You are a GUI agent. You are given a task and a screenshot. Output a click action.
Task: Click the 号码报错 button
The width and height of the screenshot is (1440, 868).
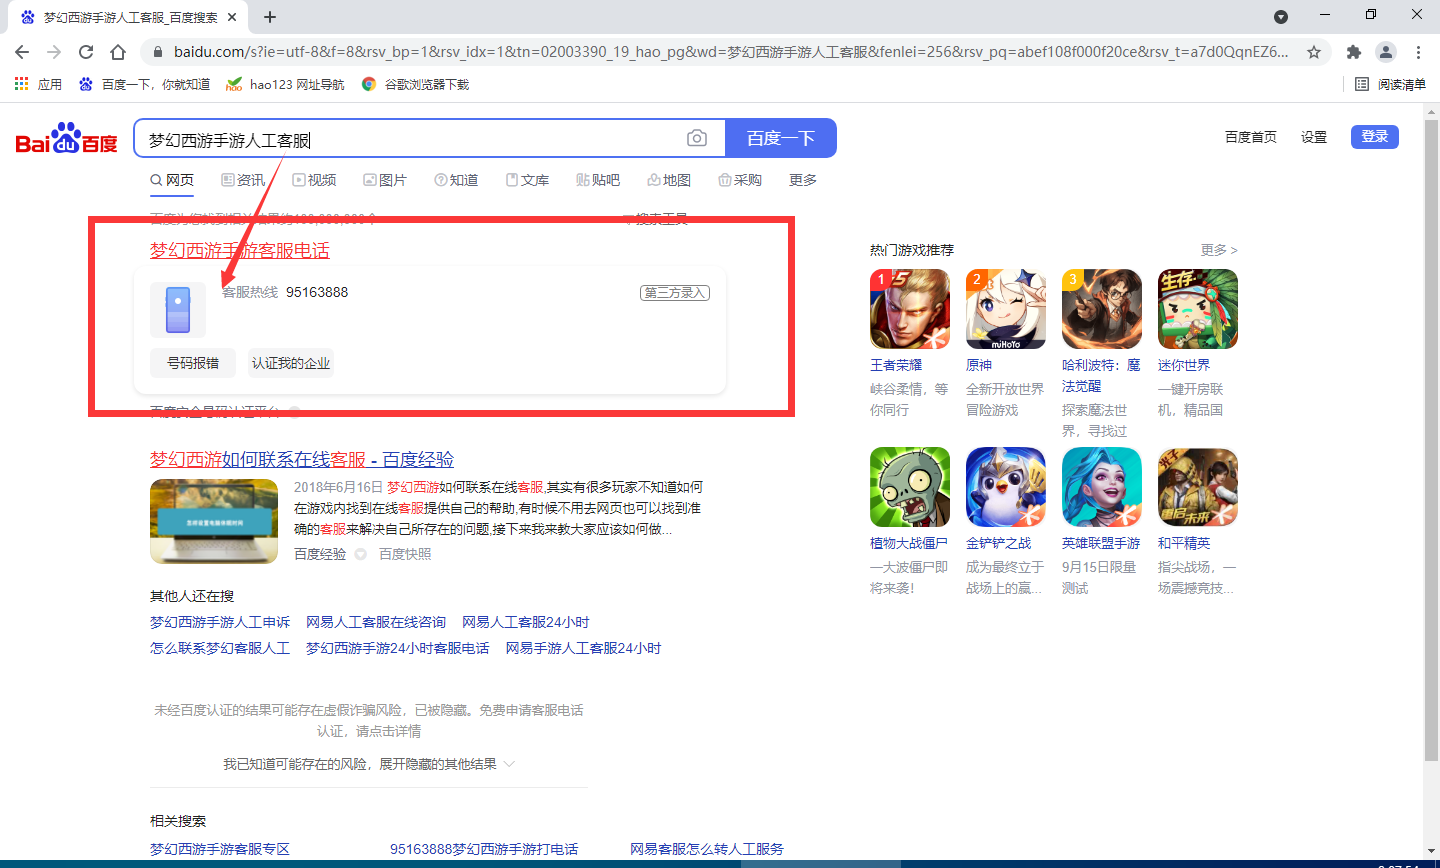[x=193, y=363]
